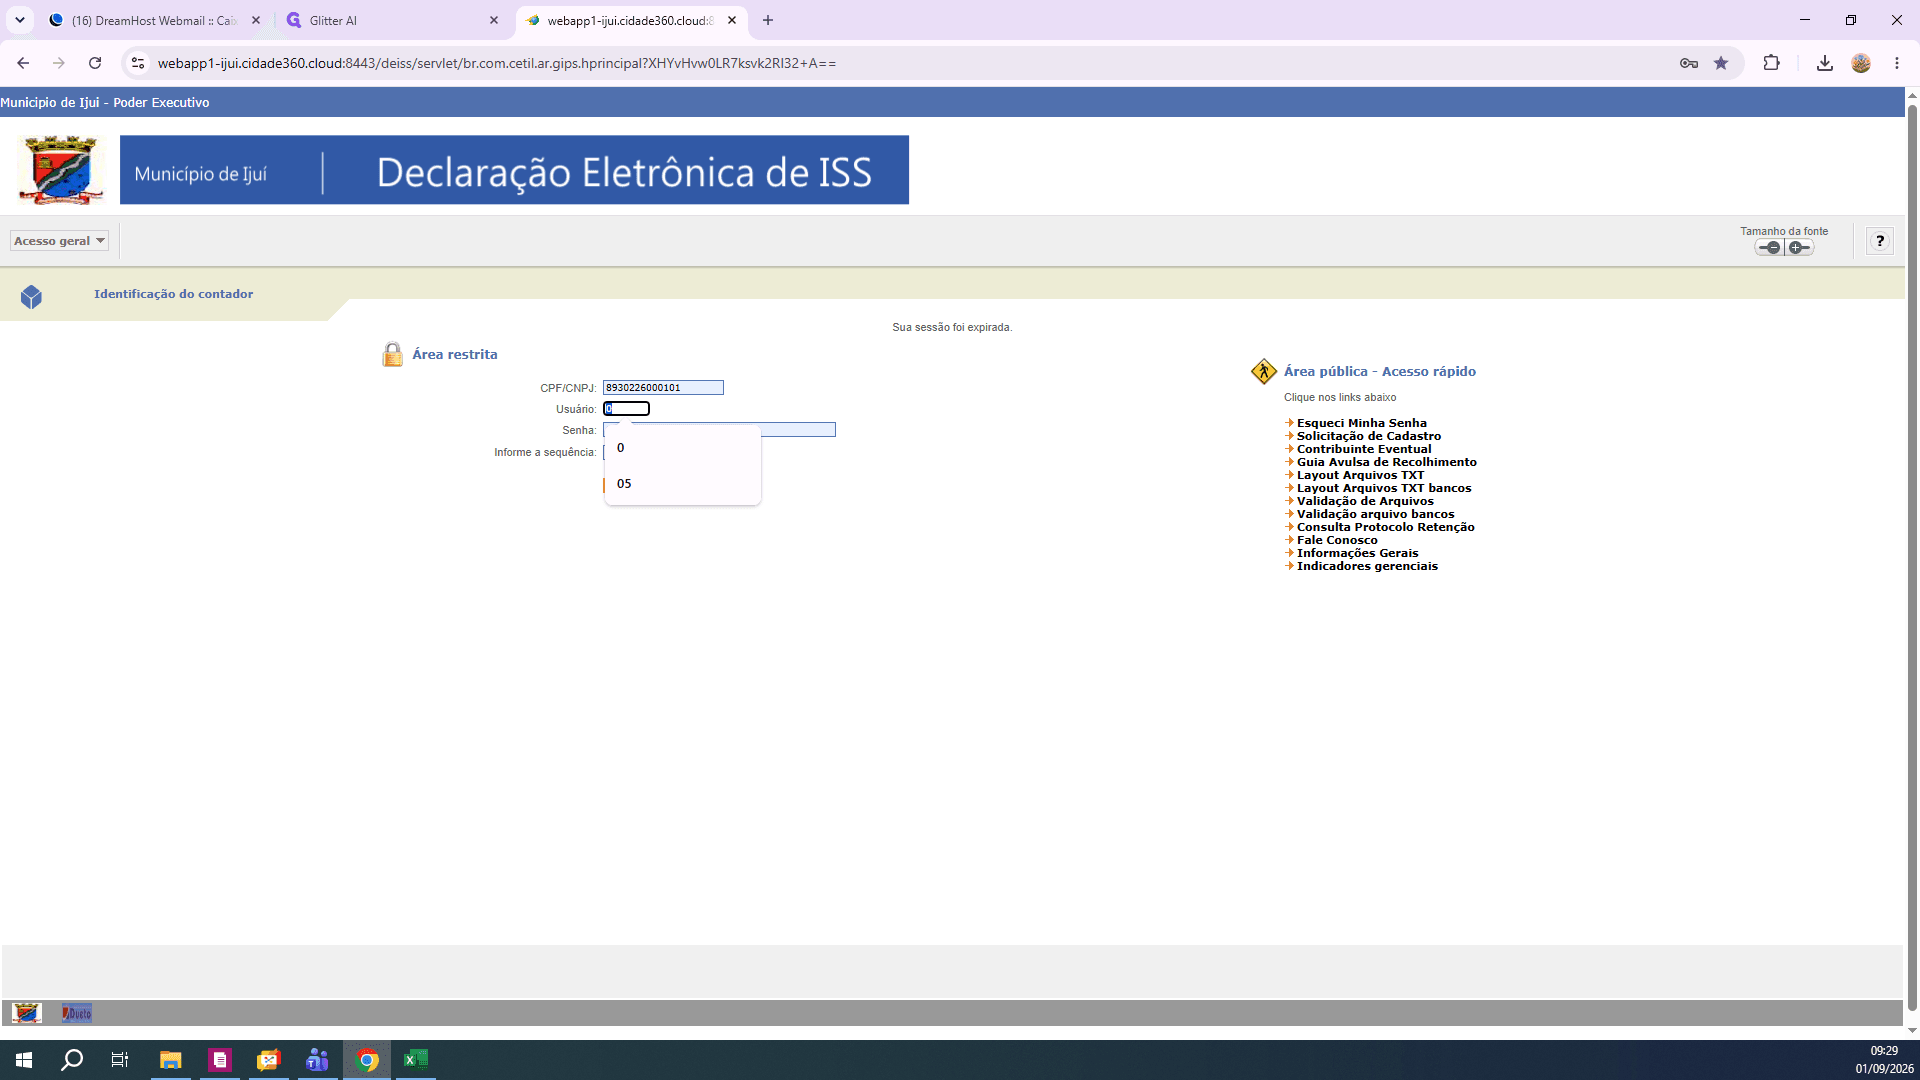Image resolution: width=1920 pixels, height=1080 pixels.
Task: Reload the page
Action: pos(95,63)
